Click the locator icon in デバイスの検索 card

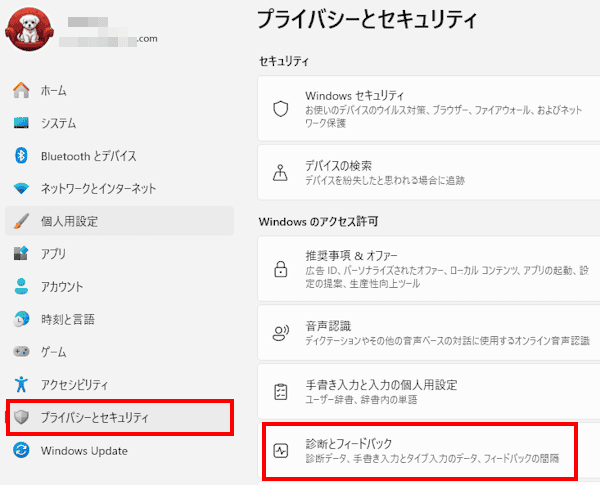coord(280,173)
